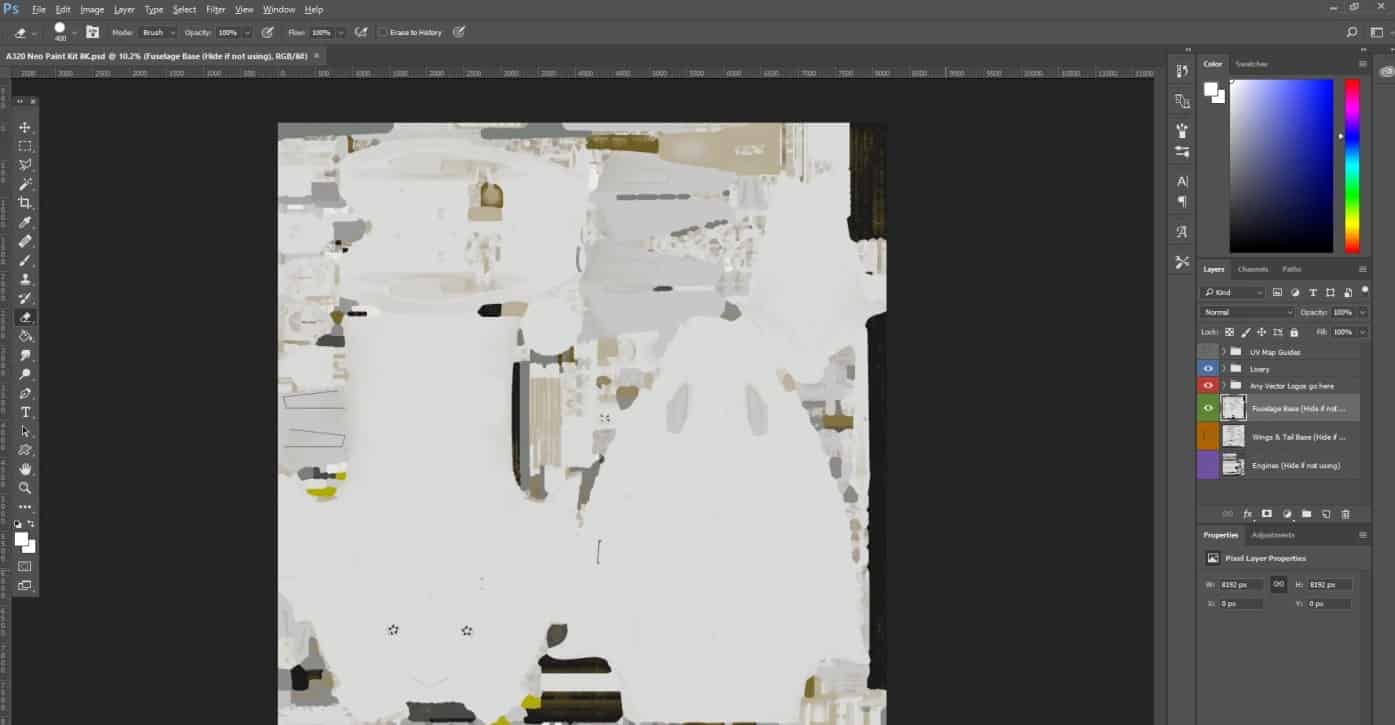Open the layer blend mode dropdown
This screenshot has height=725, width=1395.
tap(1247, 313)
